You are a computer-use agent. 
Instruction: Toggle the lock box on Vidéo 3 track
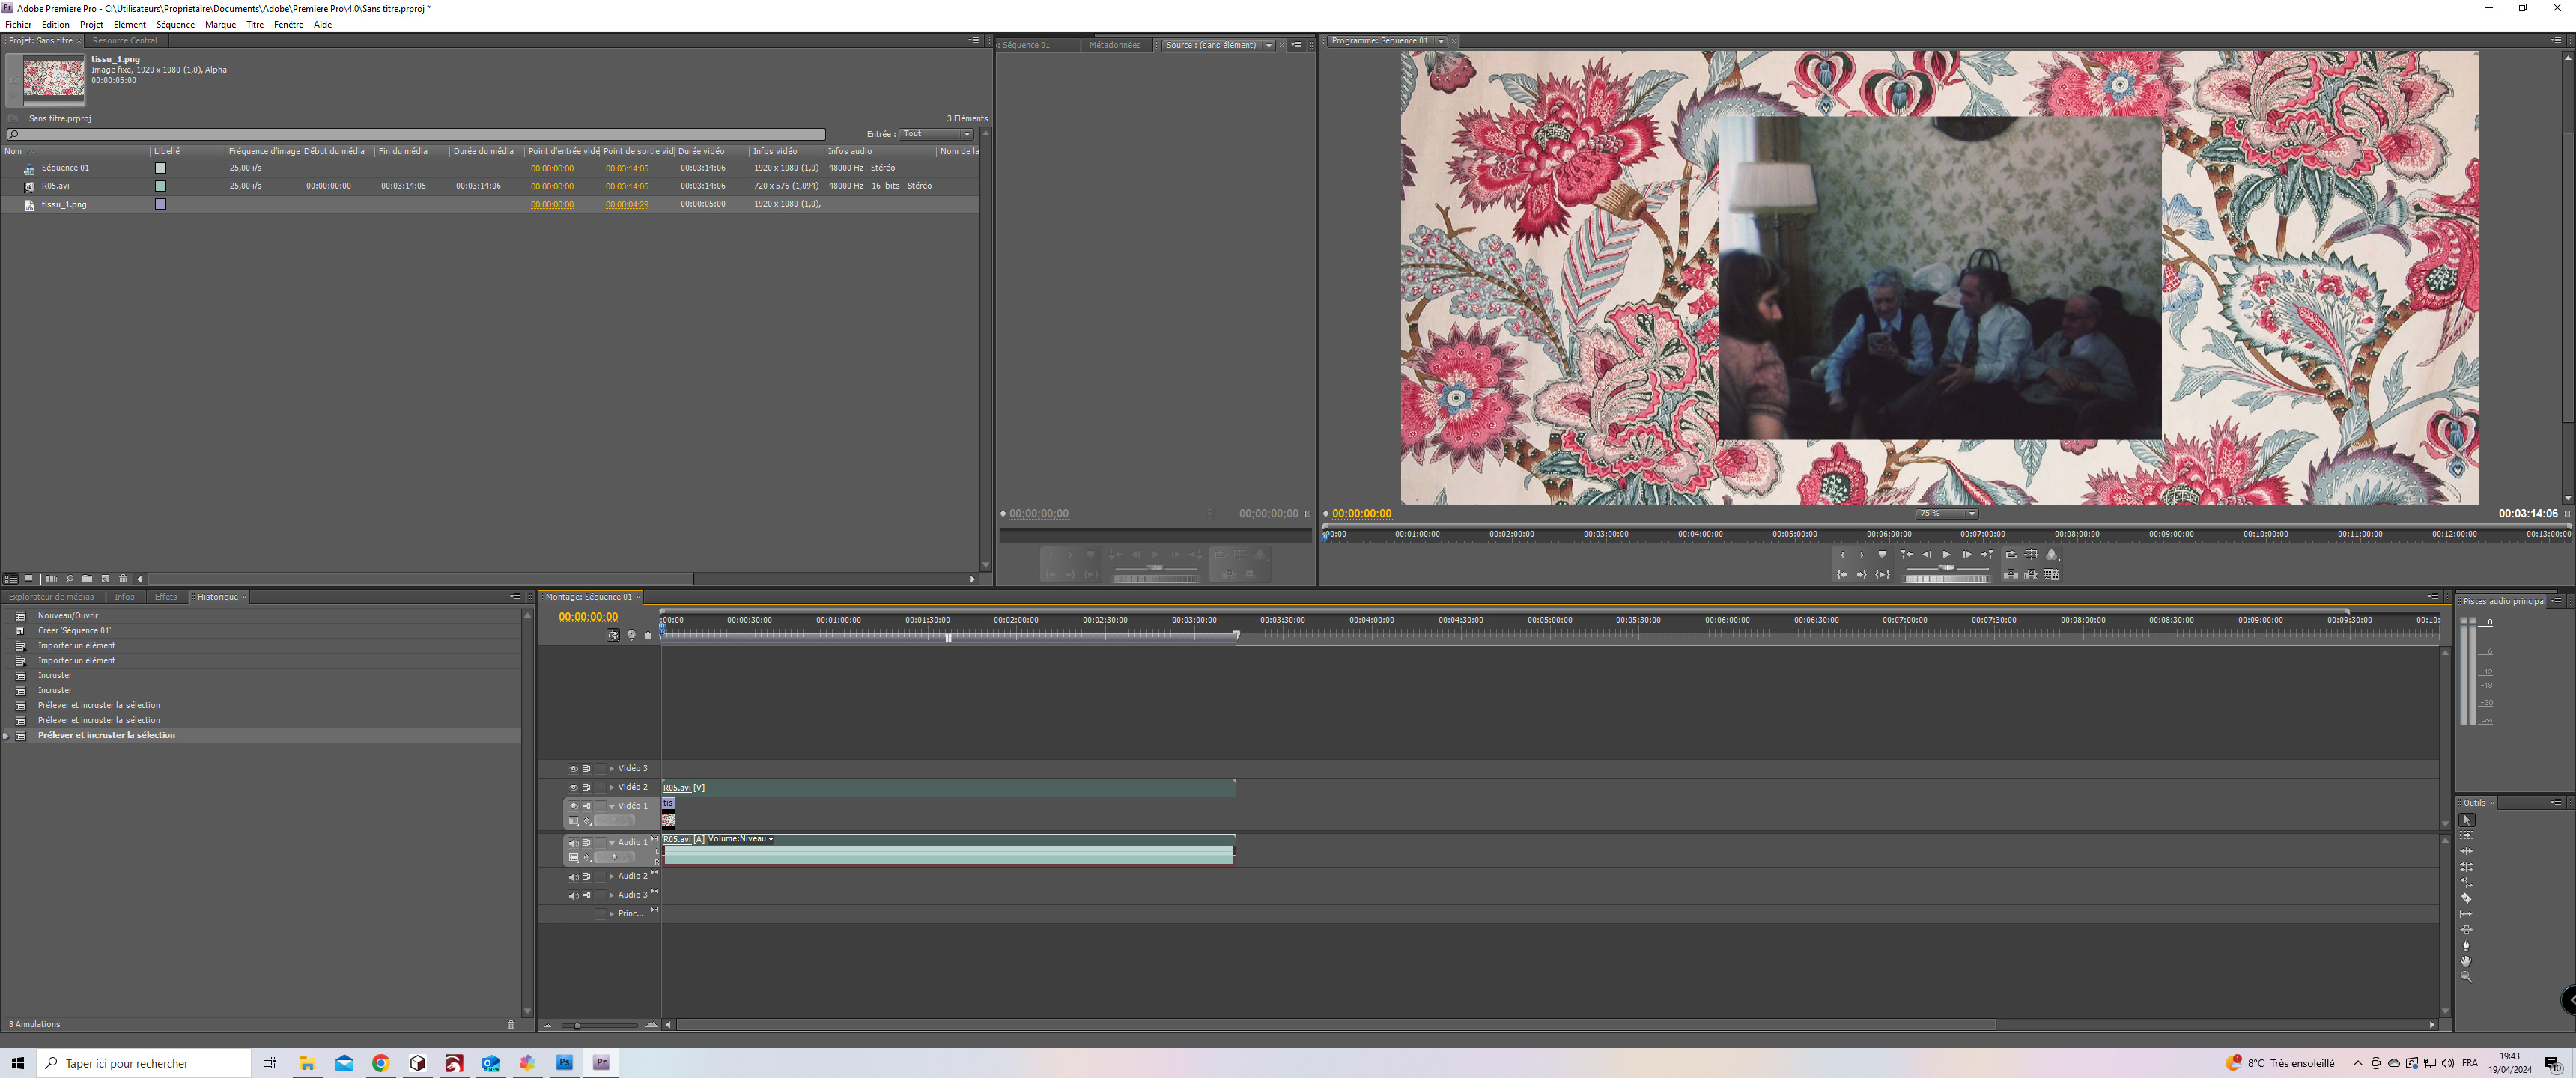click(x=600, y=769)
